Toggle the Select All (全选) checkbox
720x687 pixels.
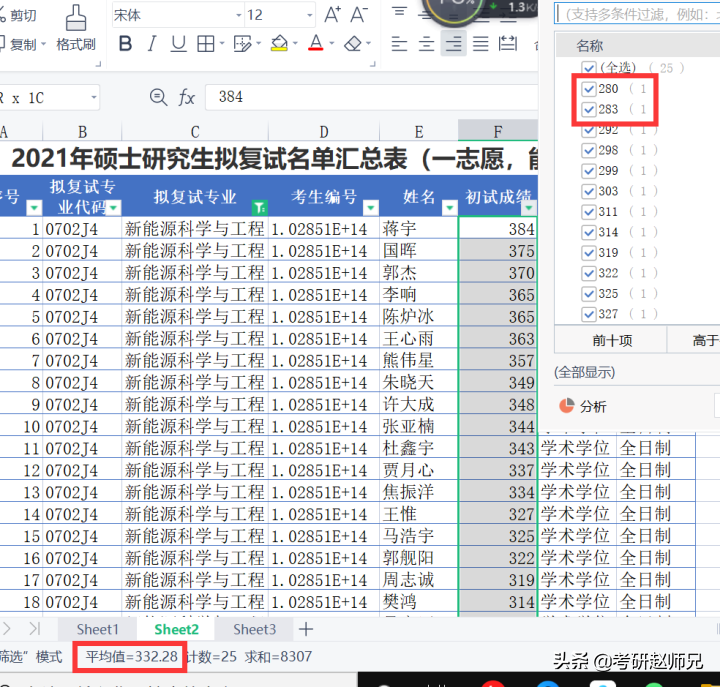(x=588, y=68)
